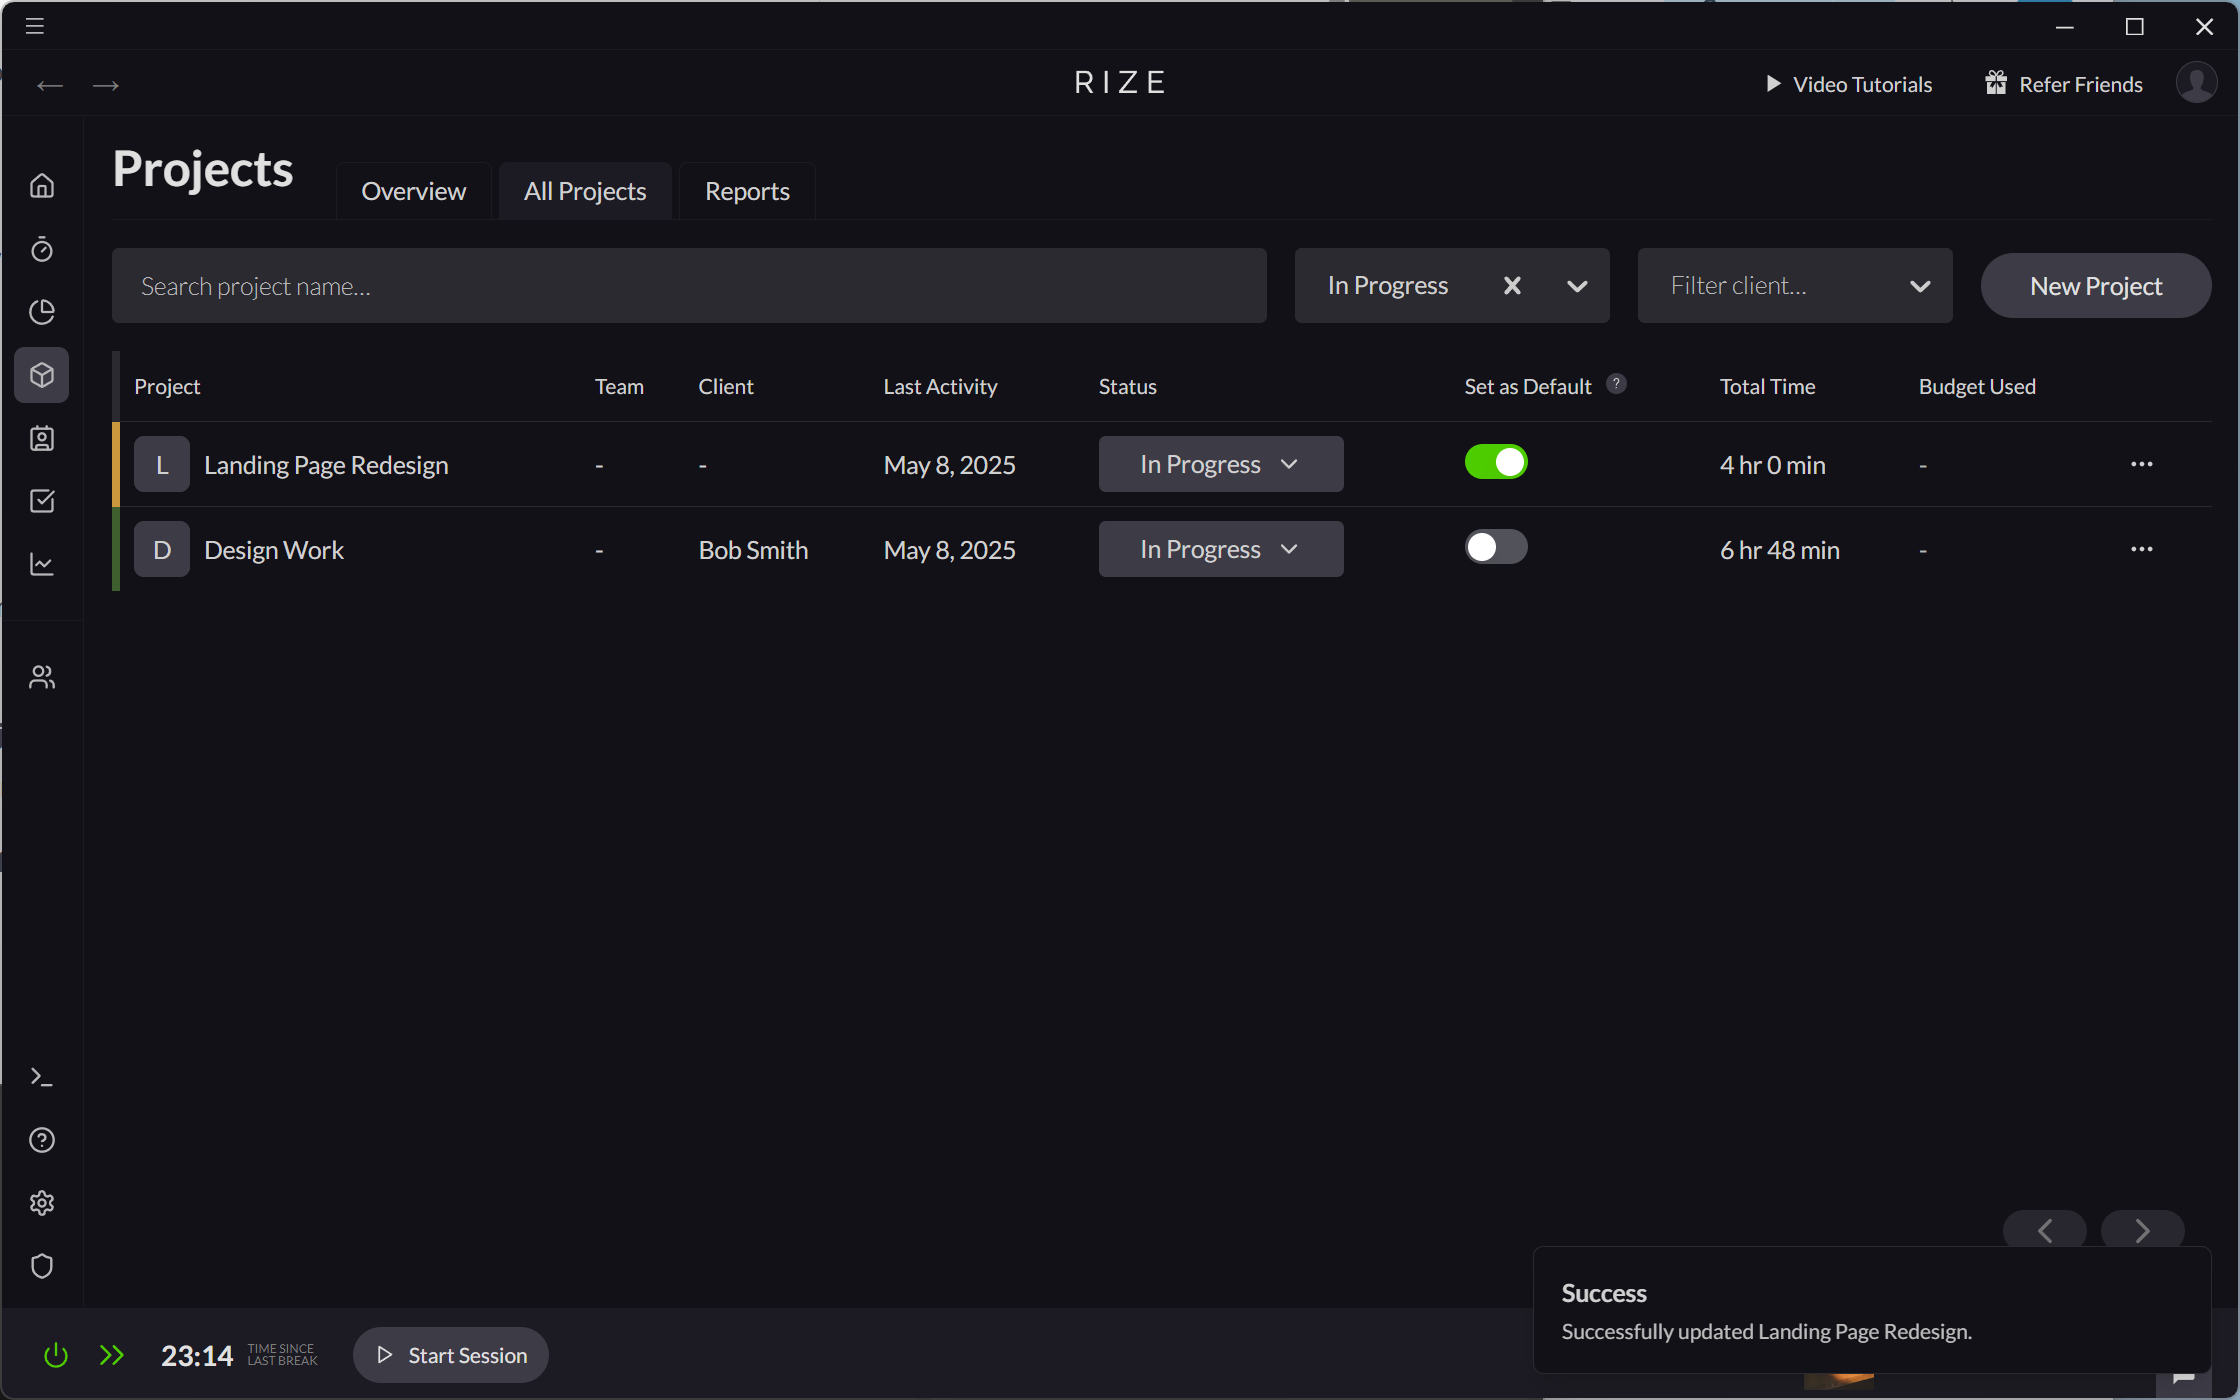
Task: Open the trends line chart icon
Action: [42, 564]
